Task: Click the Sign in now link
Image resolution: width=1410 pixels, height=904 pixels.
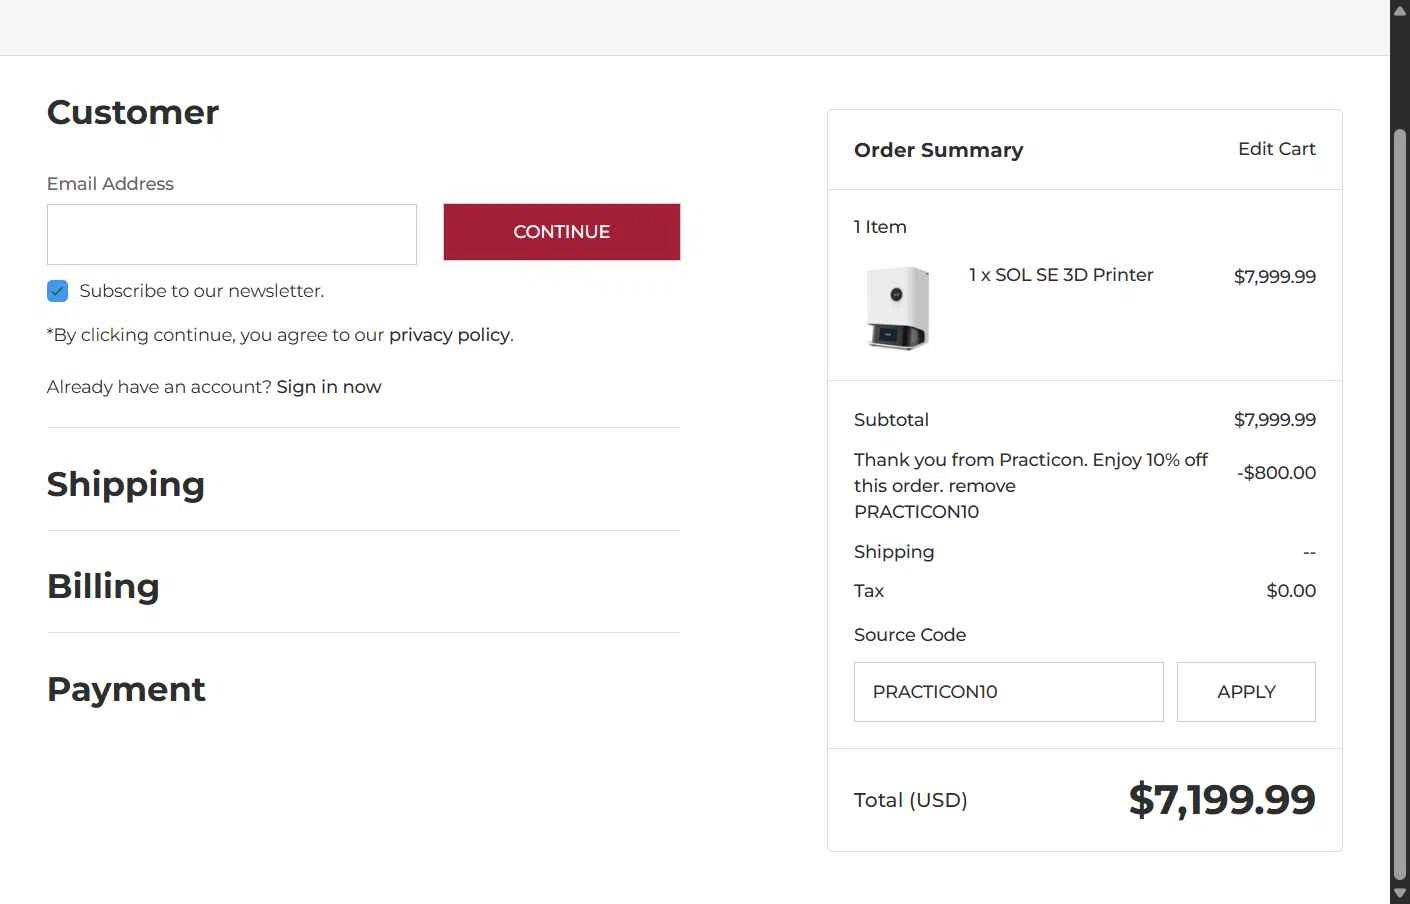Action: (329, 387)
